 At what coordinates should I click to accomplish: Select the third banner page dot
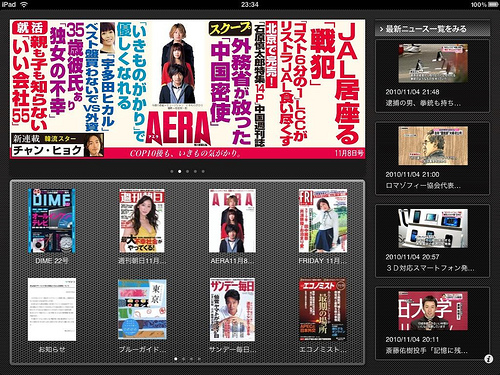click(x=187, y=171)
